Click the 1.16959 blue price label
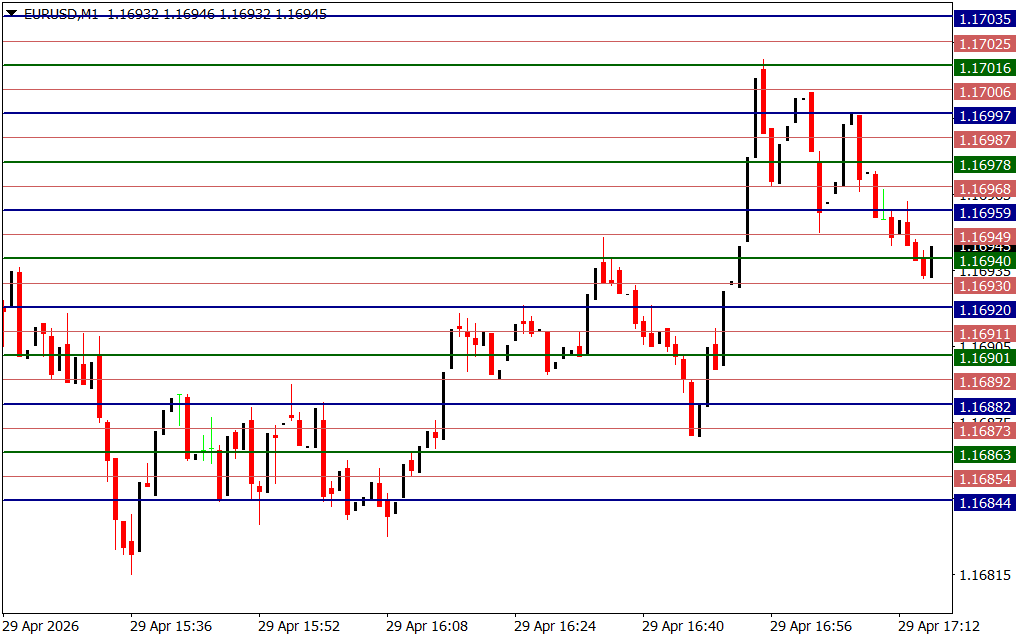 (x=985, y=213)
